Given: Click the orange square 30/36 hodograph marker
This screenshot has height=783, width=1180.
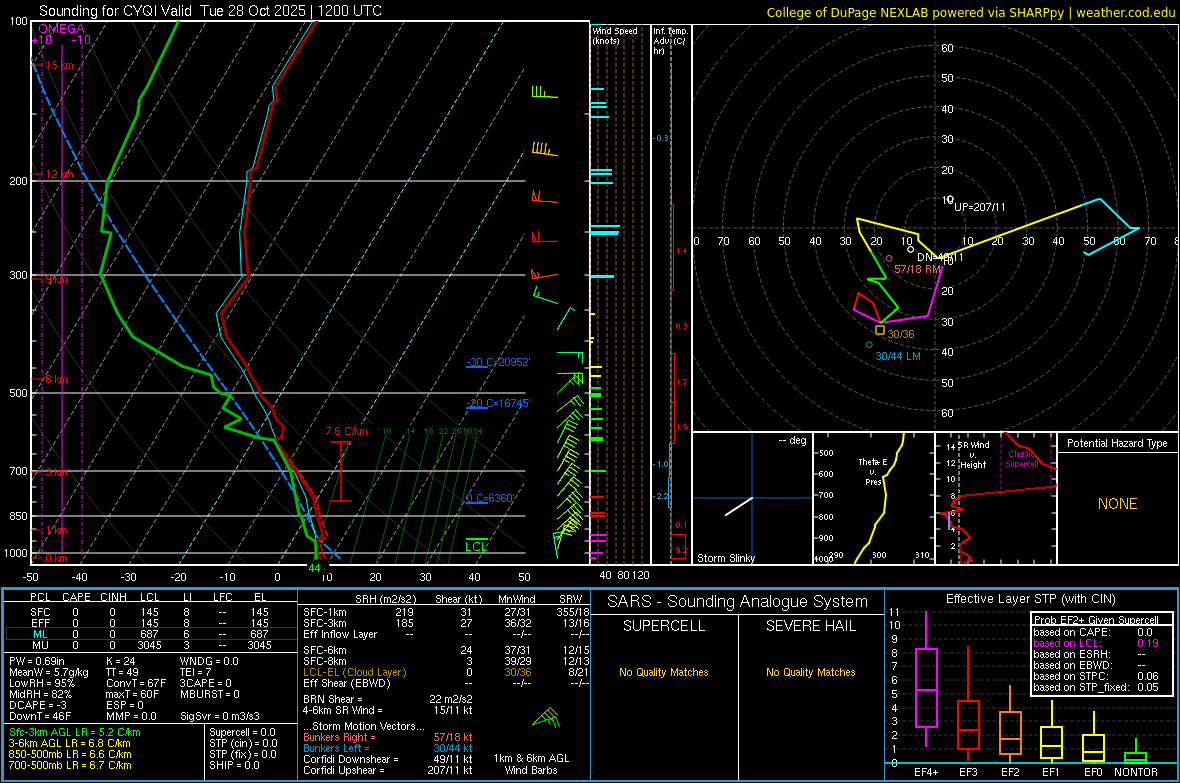Looking at the screenshot, I should click(x=880, y=331).
